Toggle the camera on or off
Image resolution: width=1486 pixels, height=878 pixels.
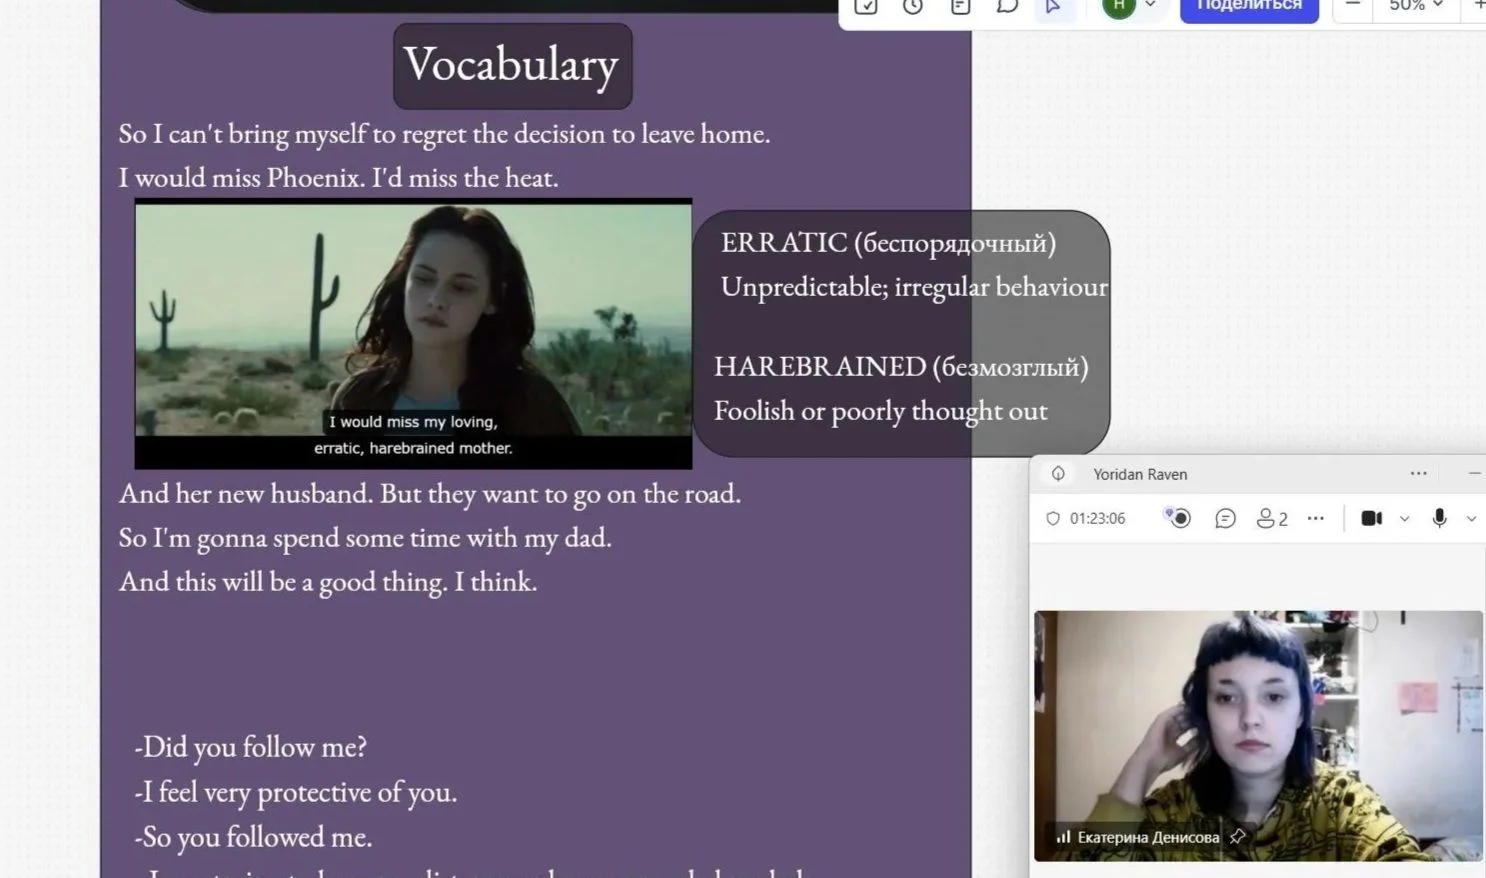tap(1372, 519)
